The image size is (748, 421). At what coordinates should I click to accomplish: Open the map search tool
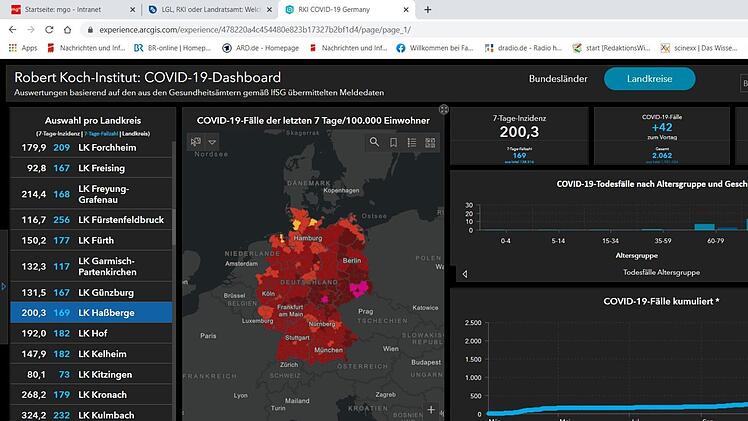click(374, 142)
